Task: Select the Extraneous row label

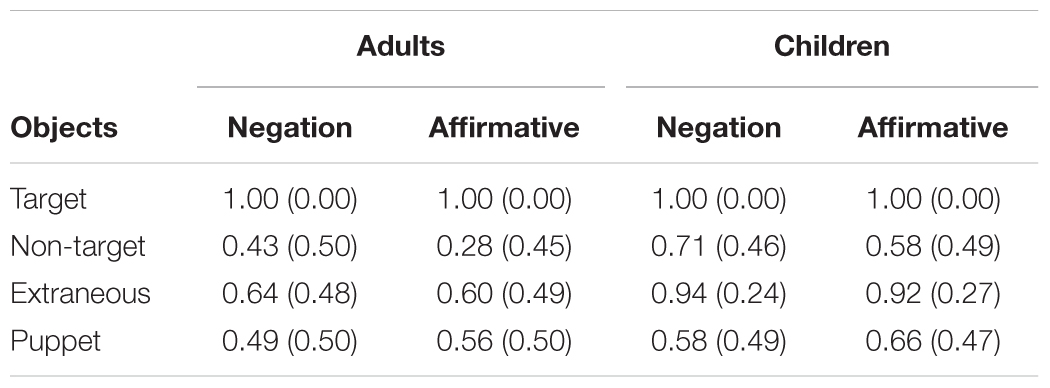Action: coord(80,294)
